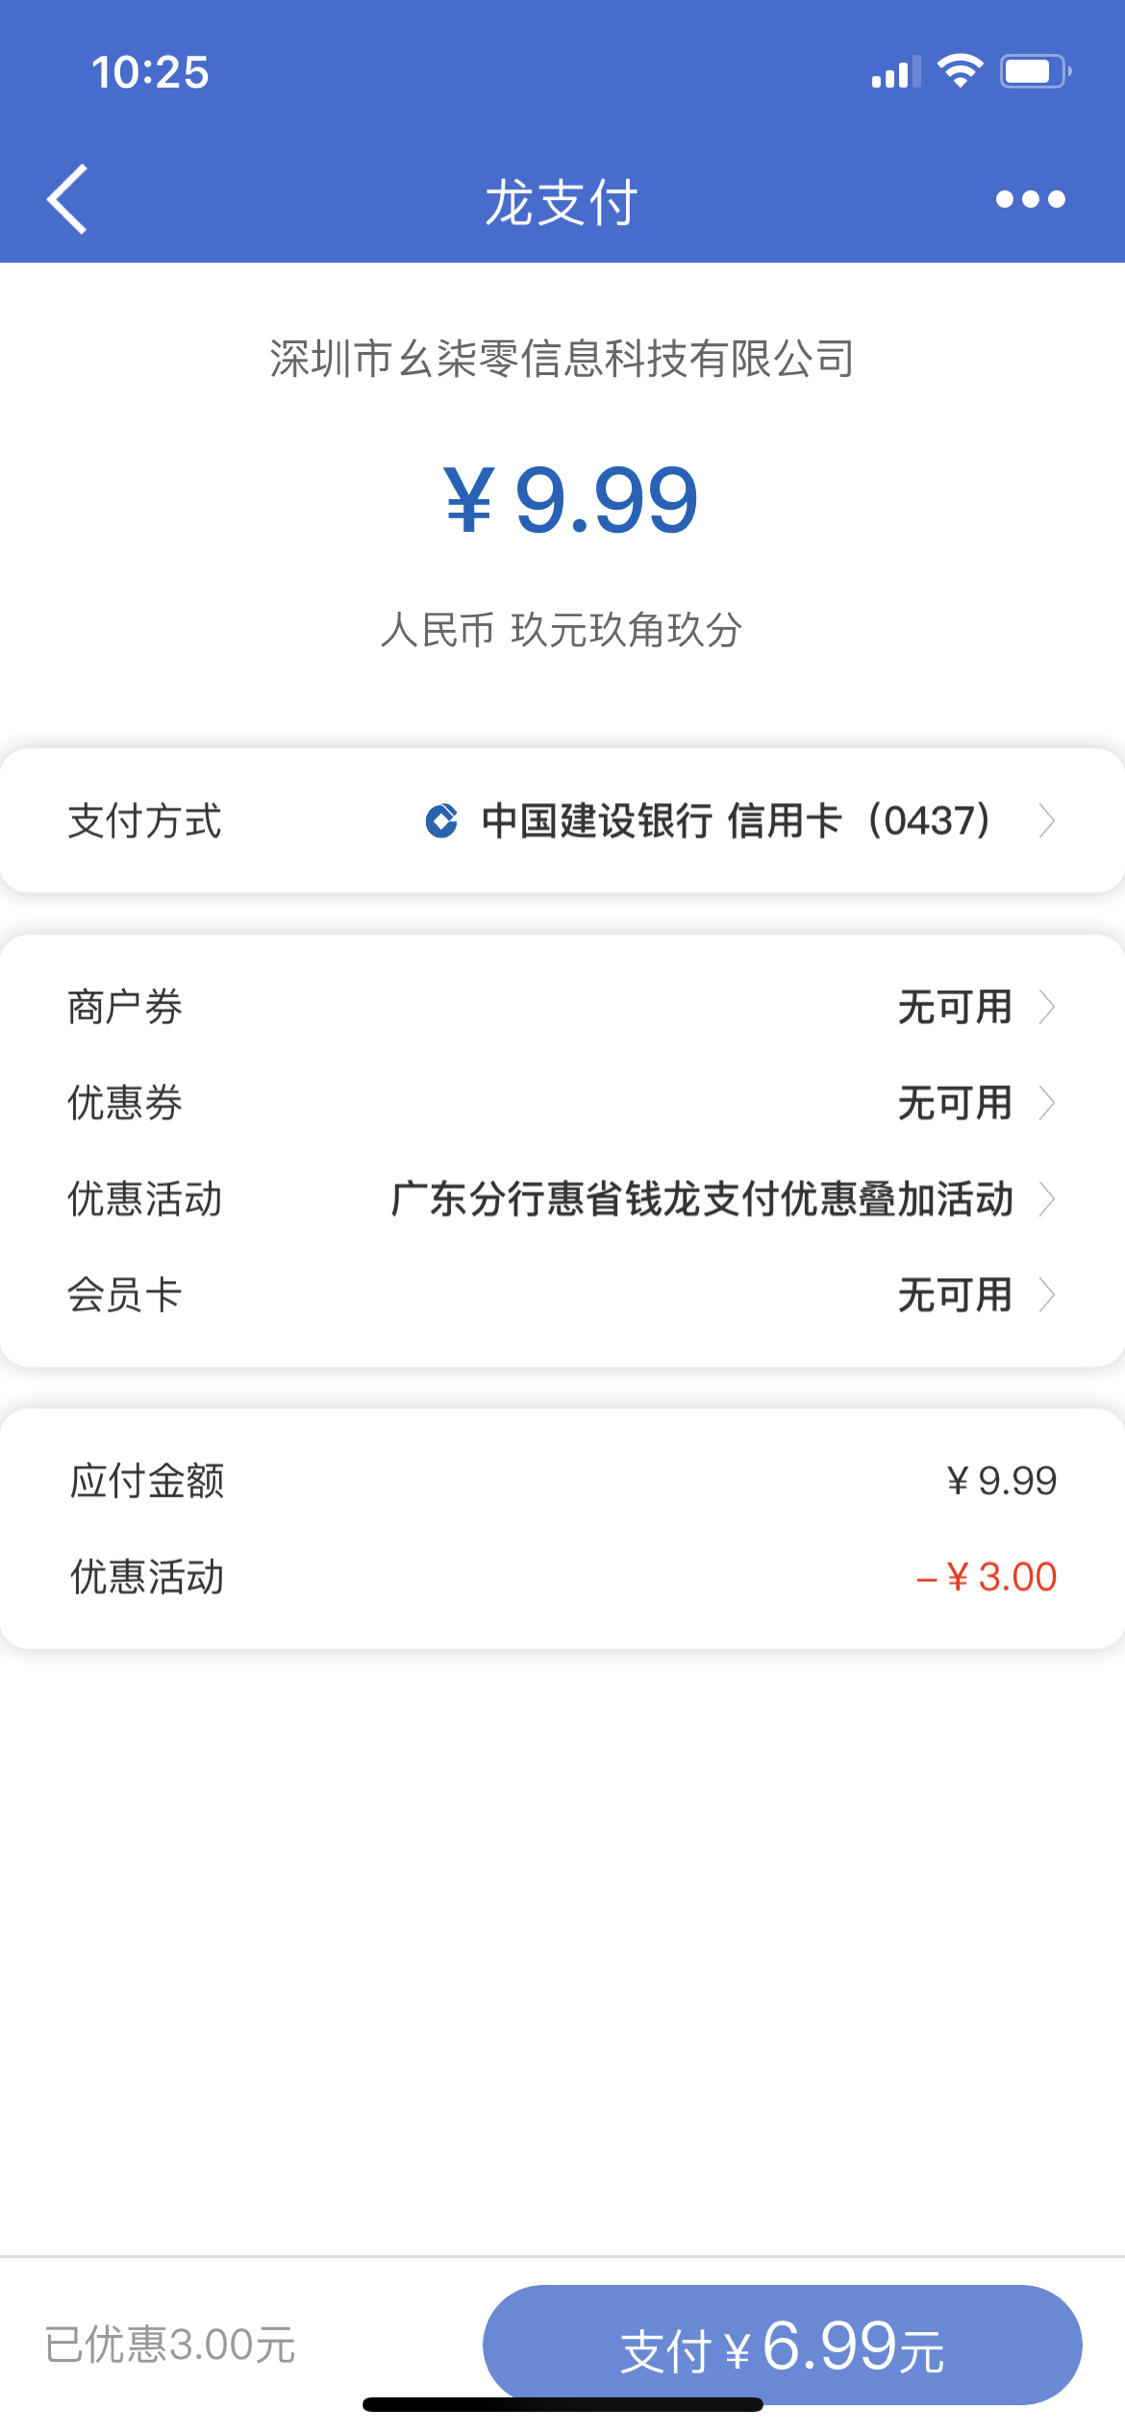Expand the 优惠券 row chevron
Viewport: 1125px width, 2435px height.
(x=1046, y=1103)
